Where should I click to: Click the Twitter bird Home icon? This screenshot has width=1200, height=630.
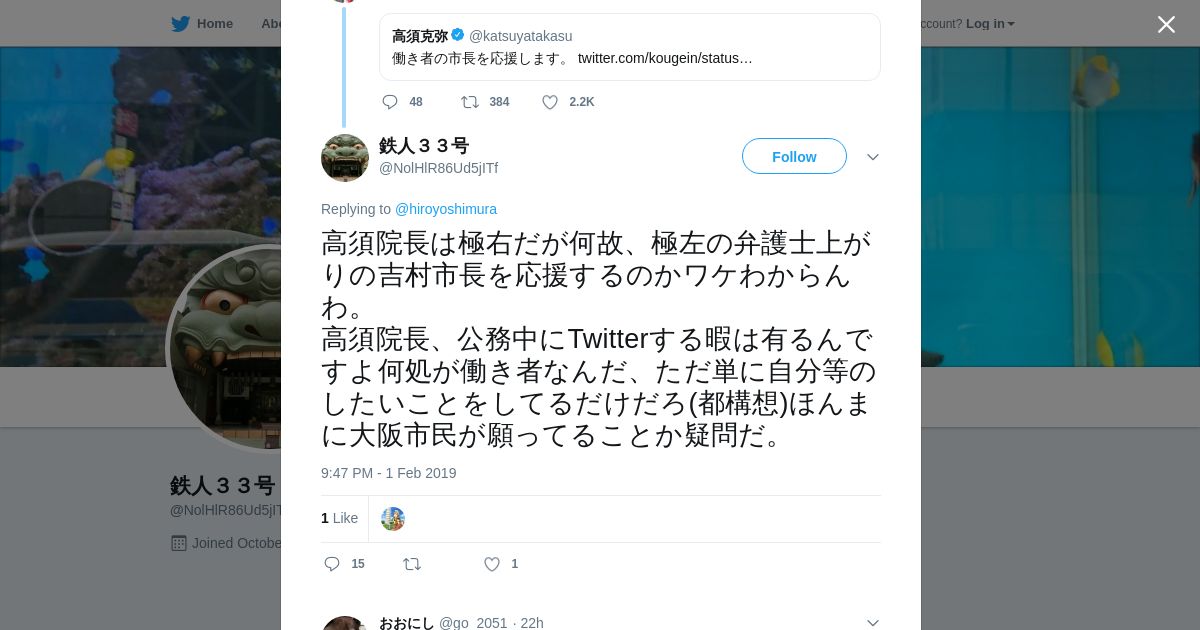[x=180, y=24]
